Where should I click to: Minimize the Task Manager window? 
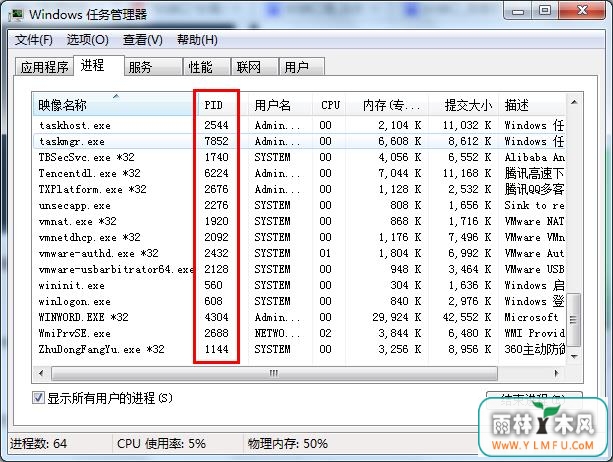tap(518, 11)
